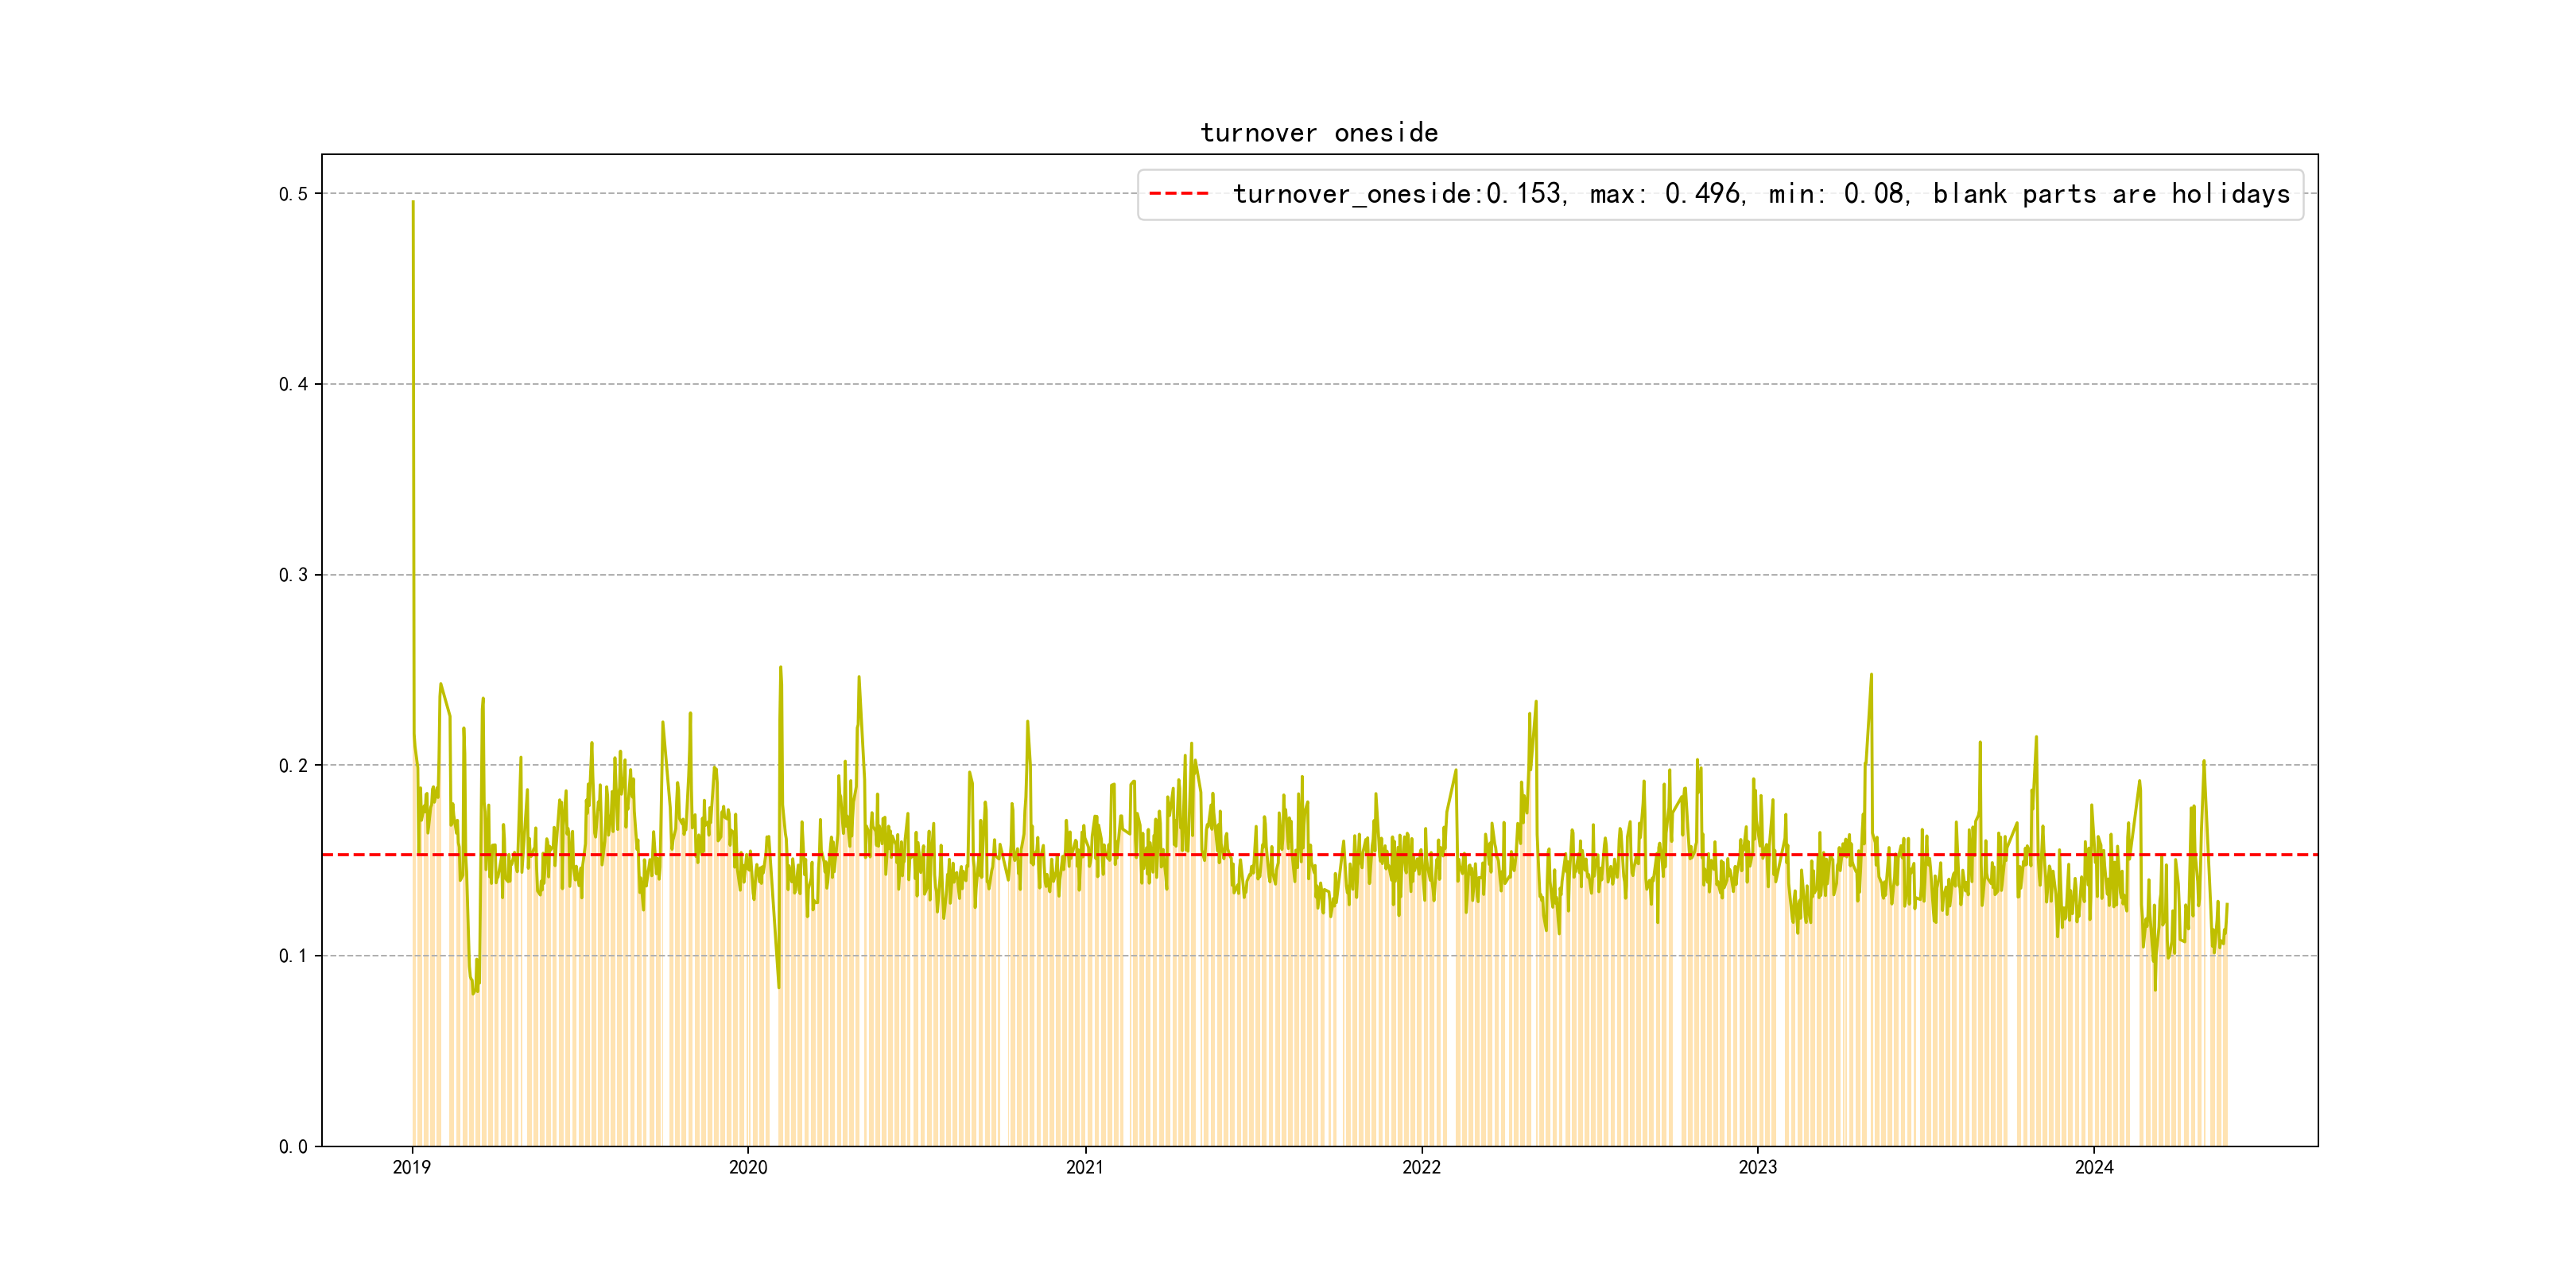Click the chart title 'turnover oneside'
Screen dimensions: 2576x1288
(1318, 133)
